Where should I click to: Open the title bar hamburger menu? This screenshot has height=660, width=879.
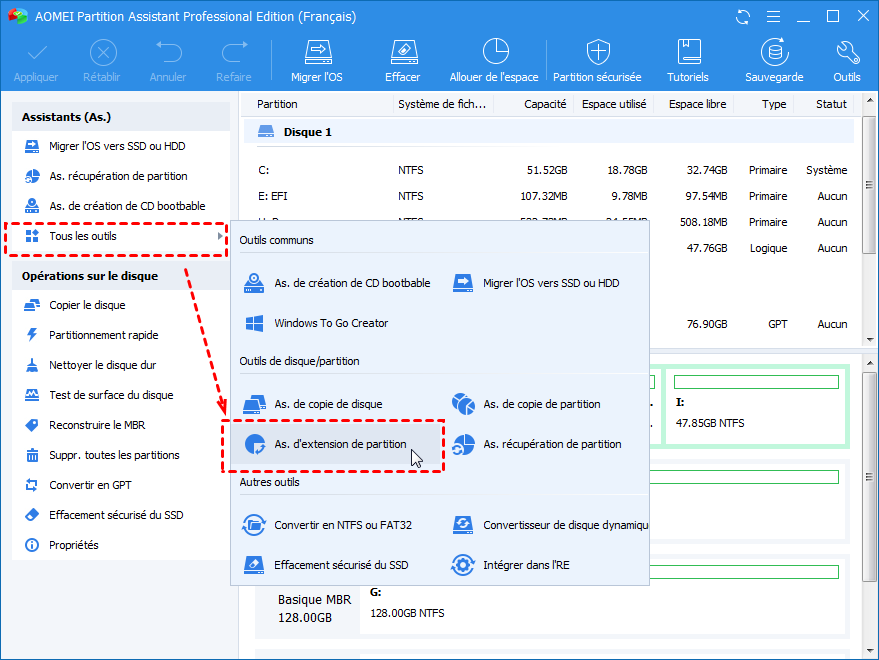772,17
